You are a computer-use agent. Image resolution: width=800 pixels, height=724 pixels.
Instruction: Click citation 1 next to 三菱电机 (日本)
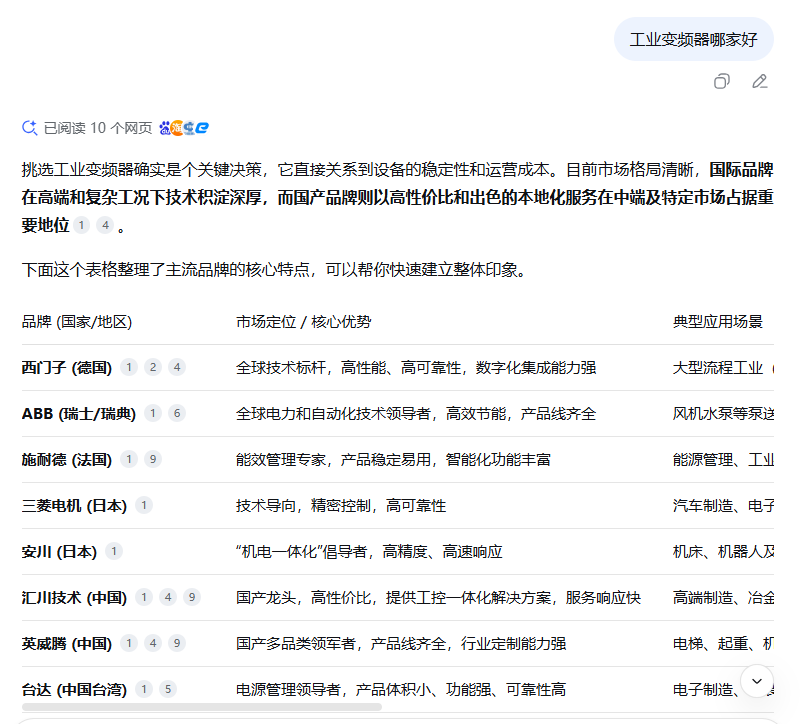point(144,505)
